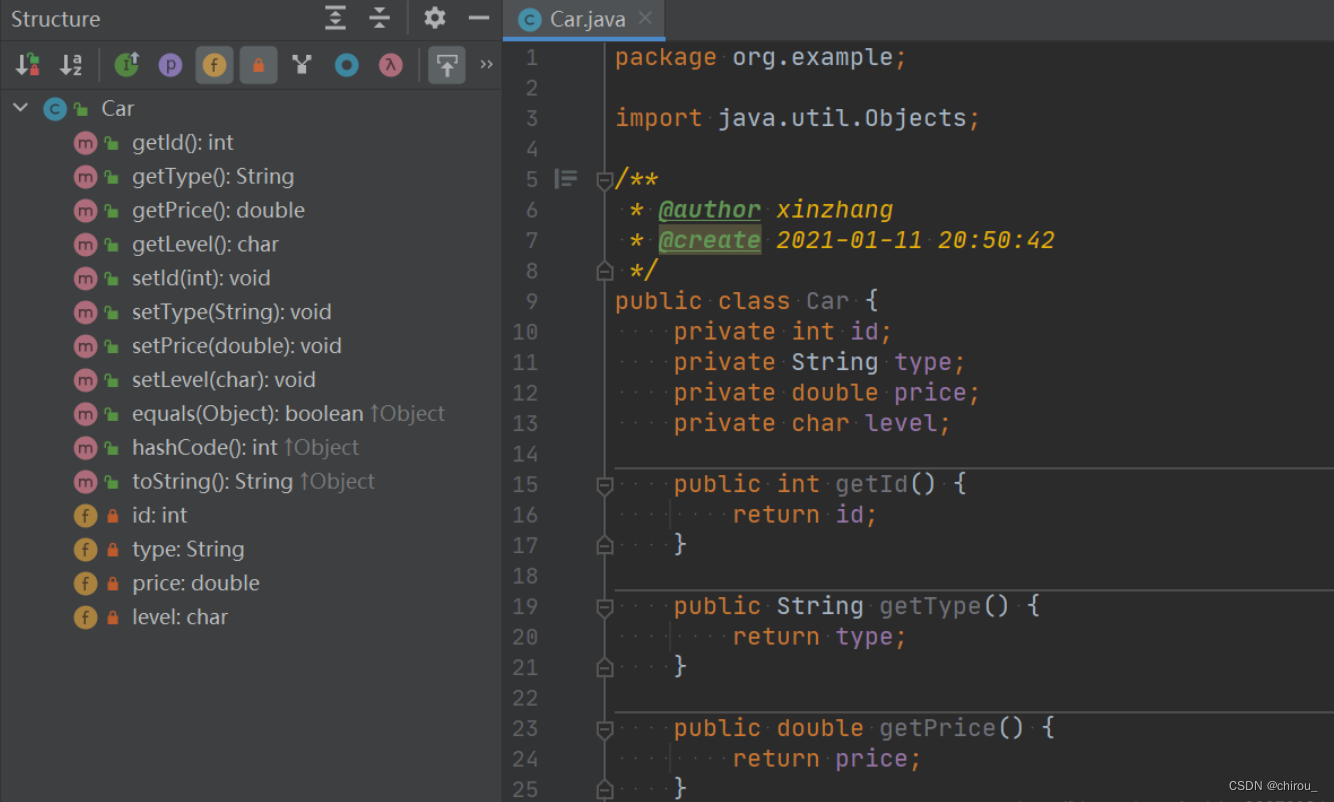Toggle Sort Alphabetically
Image resolution: width=1334 pixels, height=802 pixels.
coord(71,65)
